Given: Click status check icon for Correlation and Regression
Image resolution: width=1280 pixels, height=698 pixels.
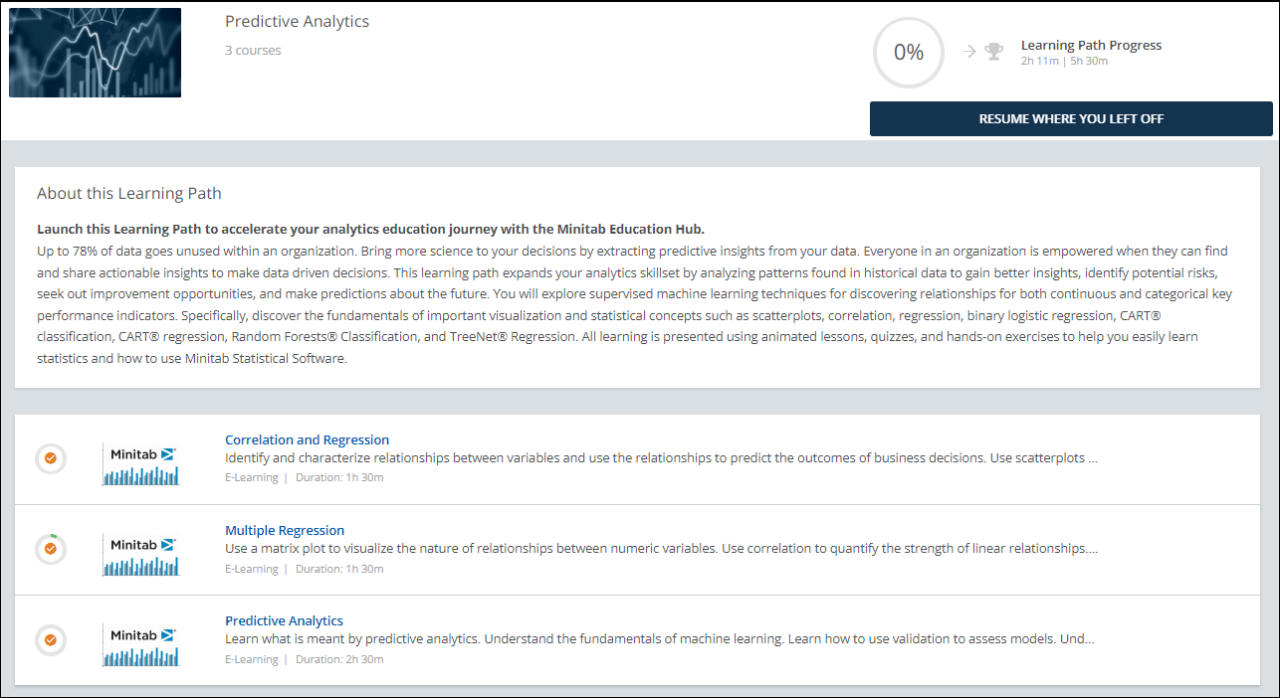Looking at the screenshot, I should point(50,459).
